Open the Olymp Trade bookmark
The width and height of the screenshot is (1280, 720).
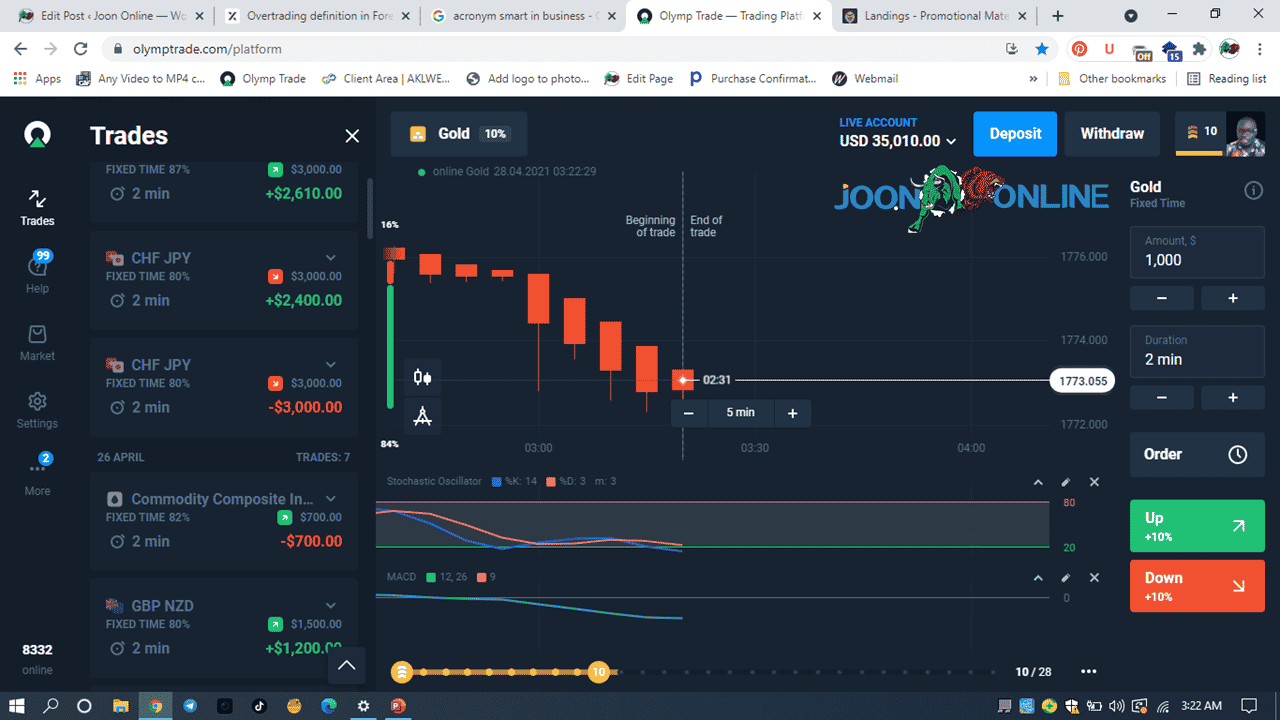click(263, 79)
